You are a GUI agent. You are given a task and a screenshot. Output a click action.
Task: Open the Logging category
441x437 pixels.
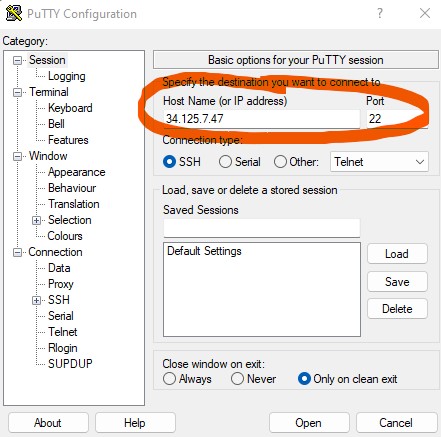67,76
